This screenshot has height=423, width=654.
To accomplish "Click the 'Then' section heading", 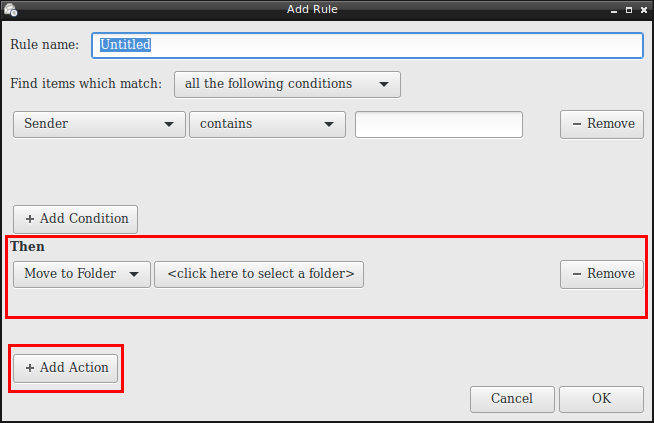I will click(x=28, y=246).
